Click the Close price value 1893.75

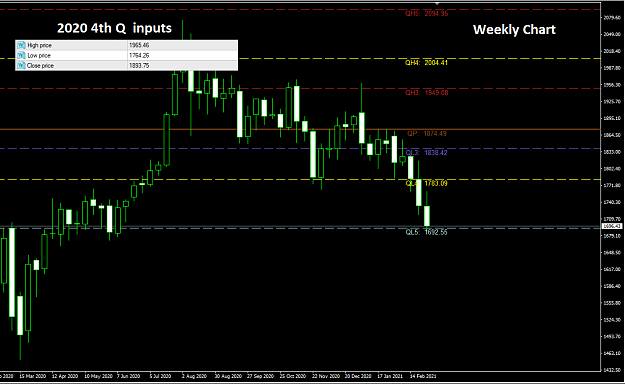139,65
